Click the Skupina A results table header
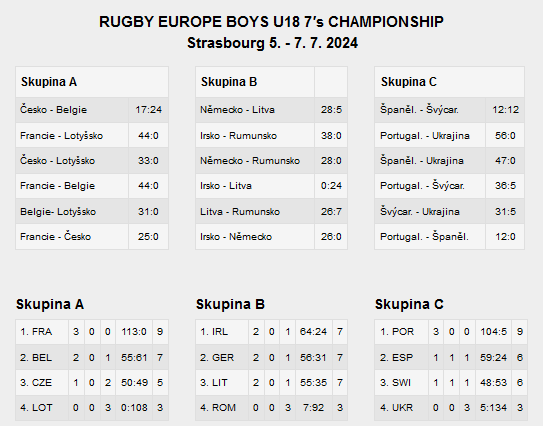 [92, 82]
